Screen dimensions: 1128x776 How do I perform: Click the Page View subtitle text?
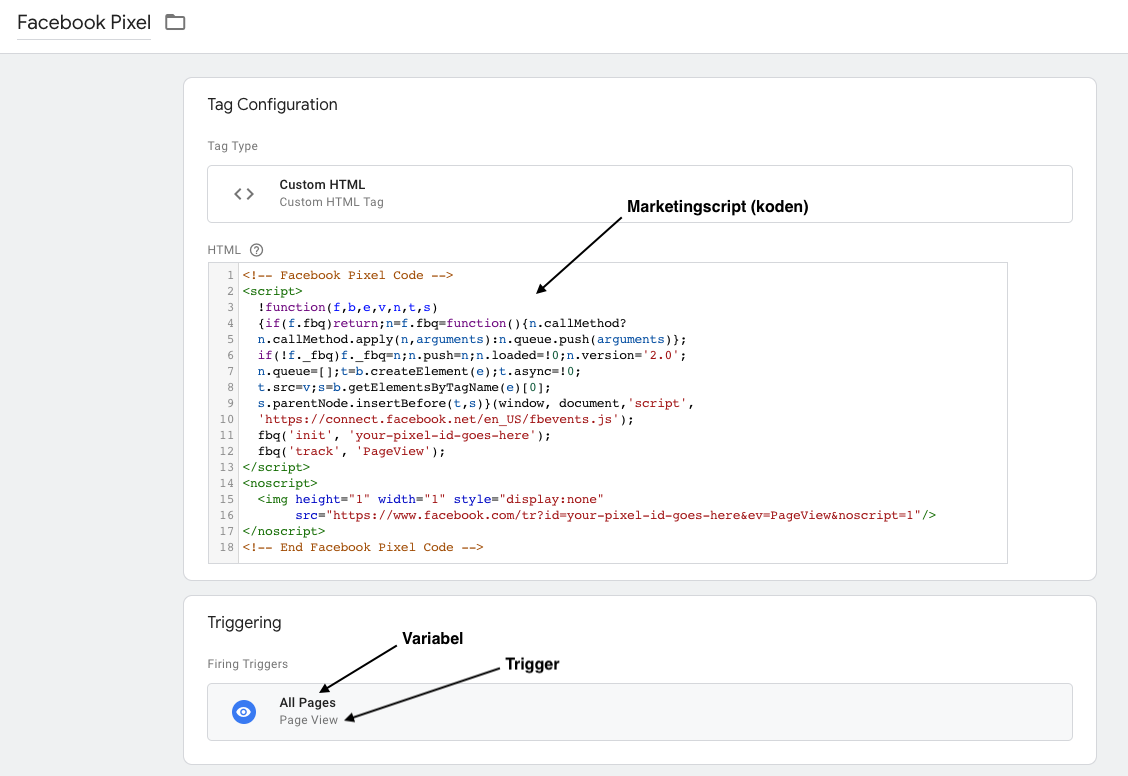pos(309,720)
